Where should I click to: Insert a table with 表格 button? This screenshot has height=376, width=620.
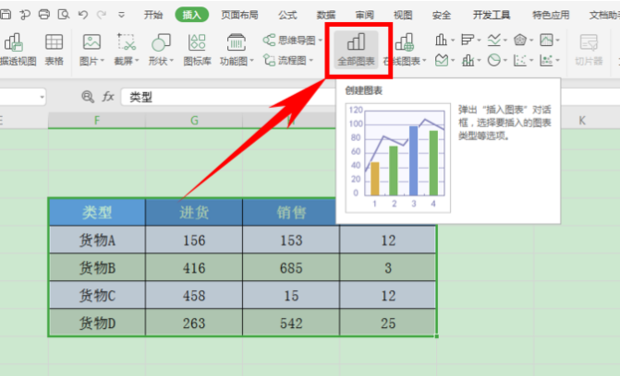[54, 49]
